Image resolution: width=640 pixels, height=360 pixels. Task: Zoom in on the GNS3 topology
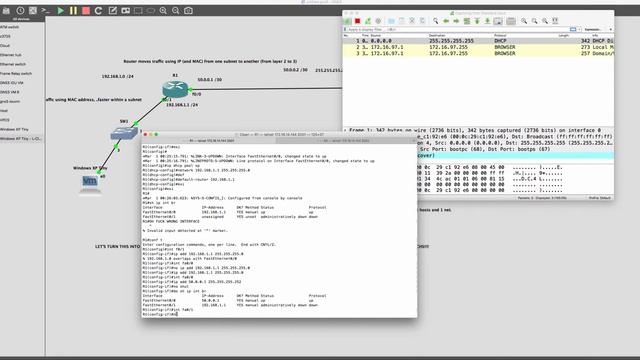pos(163,11)
